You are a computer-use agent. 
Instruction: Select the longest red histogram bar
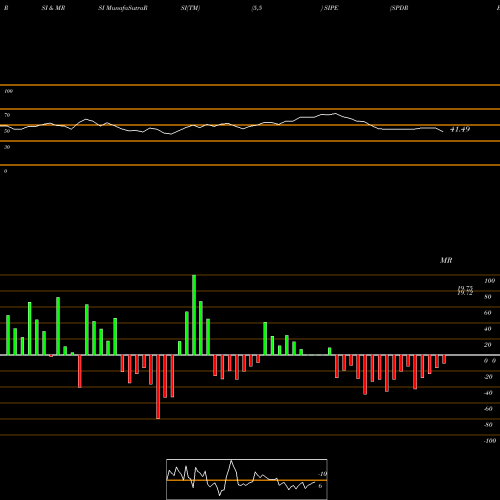158,387
